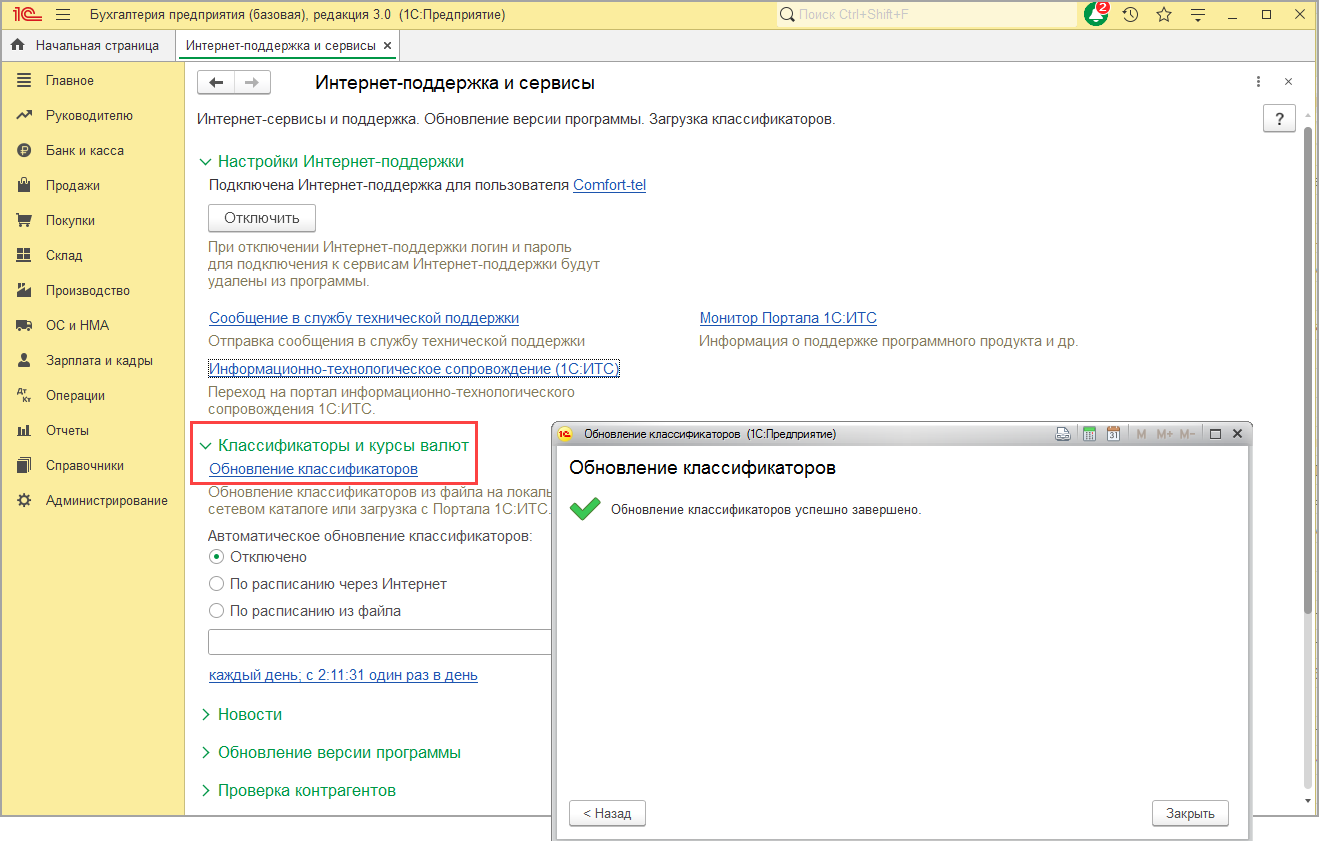Click the file path field under По расписанию из файла

pos(380,642)
